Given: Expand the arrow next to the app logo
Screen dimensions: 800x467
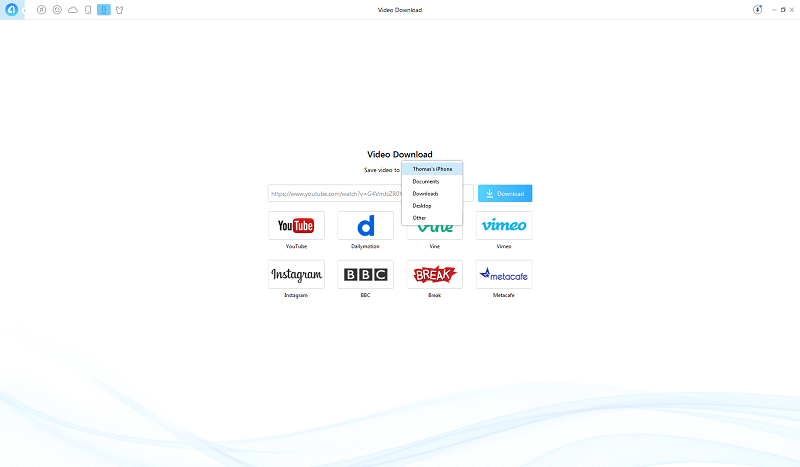Looking at the screenshot, I should point(24,11).
